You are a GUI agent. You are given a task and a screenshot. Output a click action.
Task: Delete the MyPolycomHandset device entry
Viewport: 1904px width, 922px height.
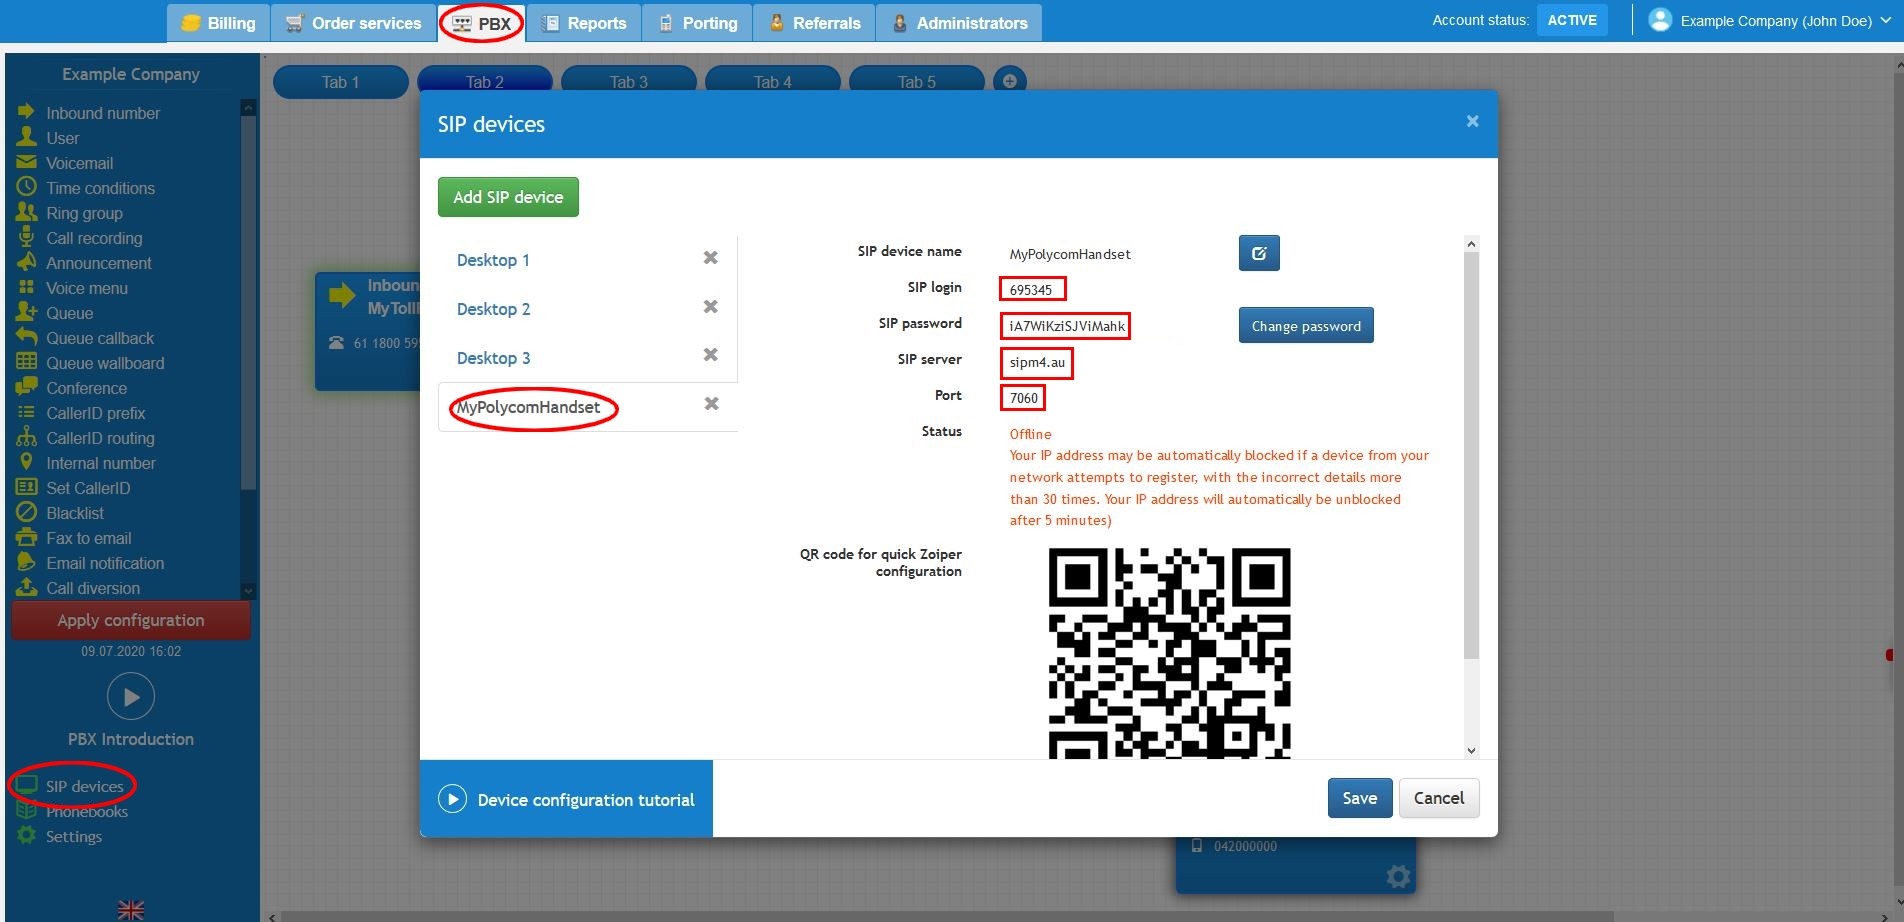click(x=711, y=404)
